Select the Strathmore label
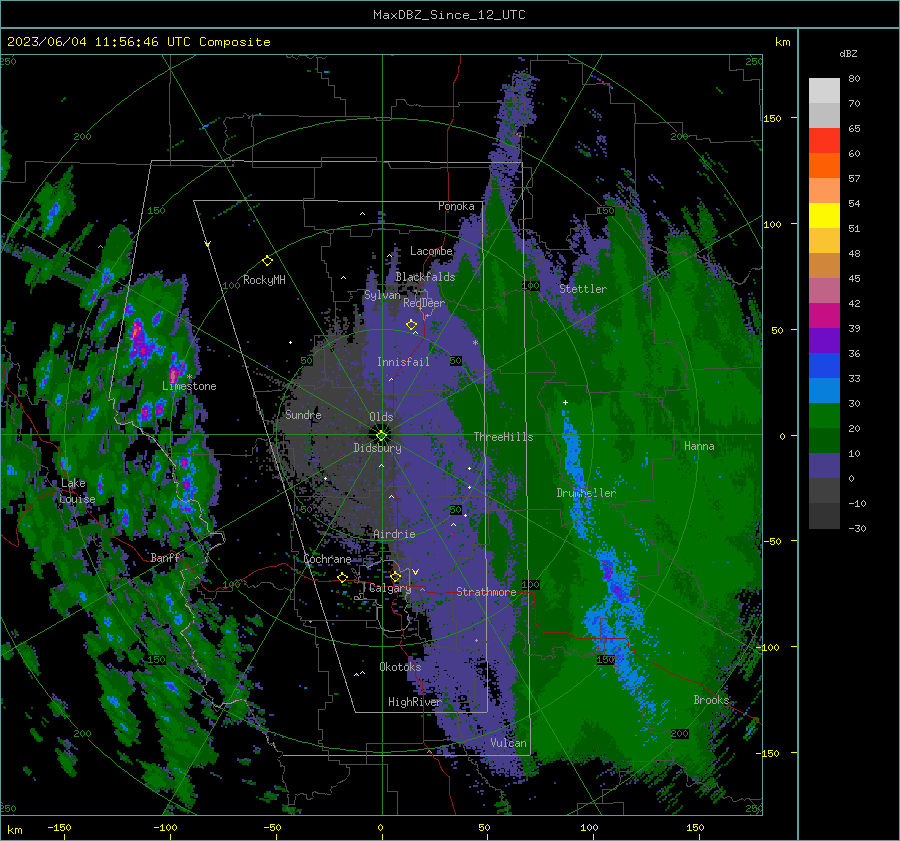 click(486, 592)
